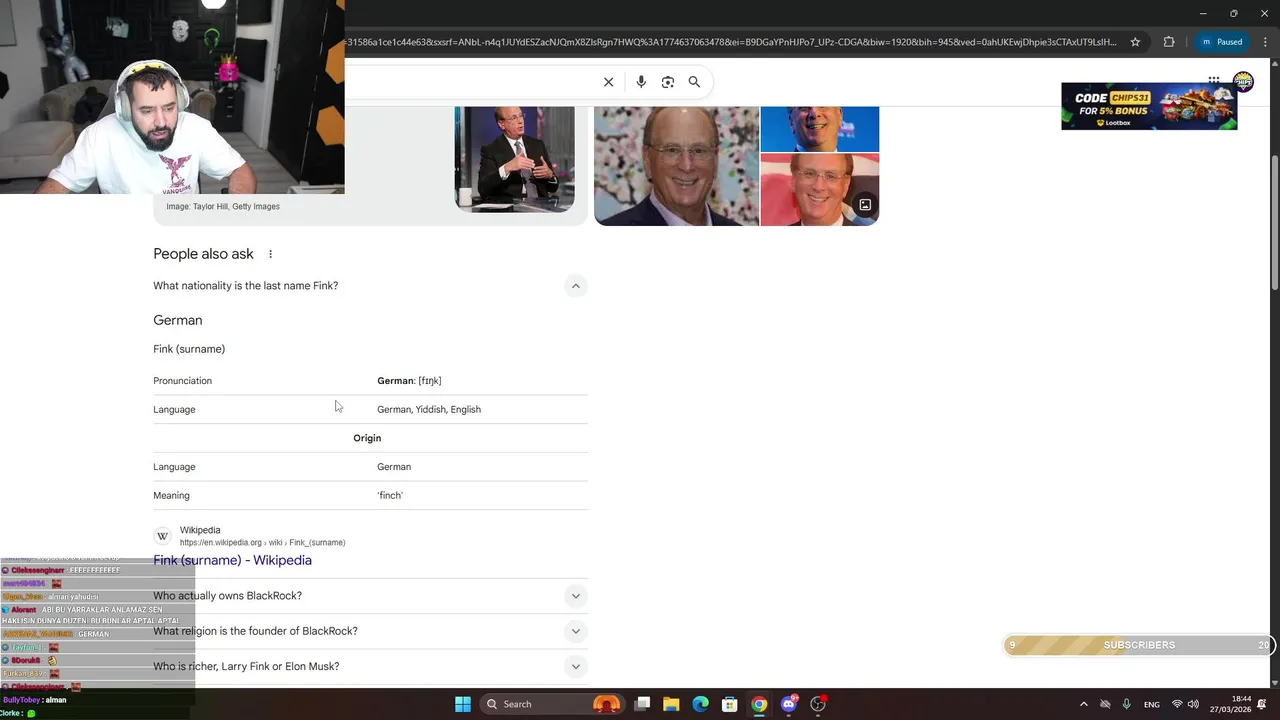
Task: Click the magnifier search submit icon
Action: 694,82
